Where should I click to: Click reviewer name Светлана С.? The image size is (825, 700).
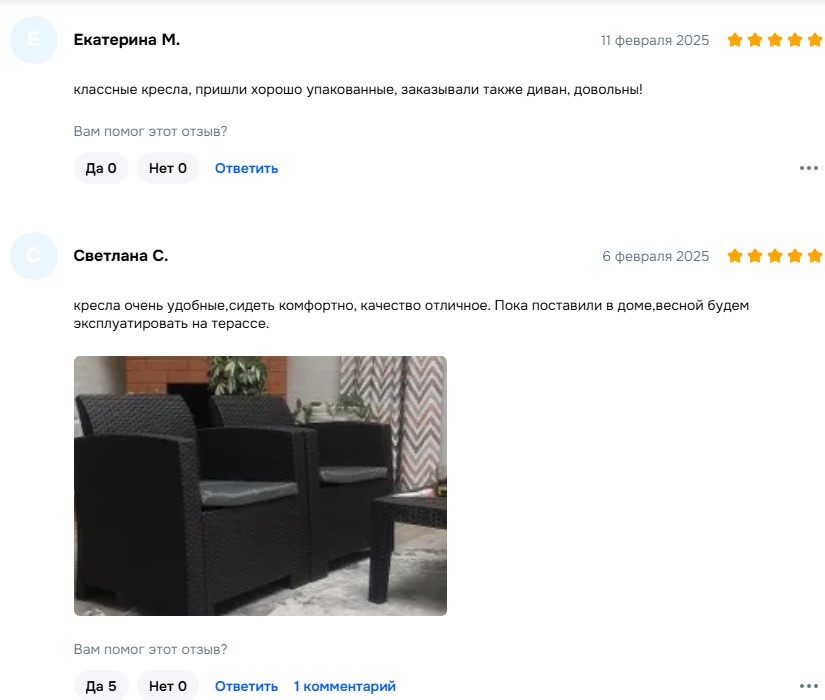coord(121,256)
